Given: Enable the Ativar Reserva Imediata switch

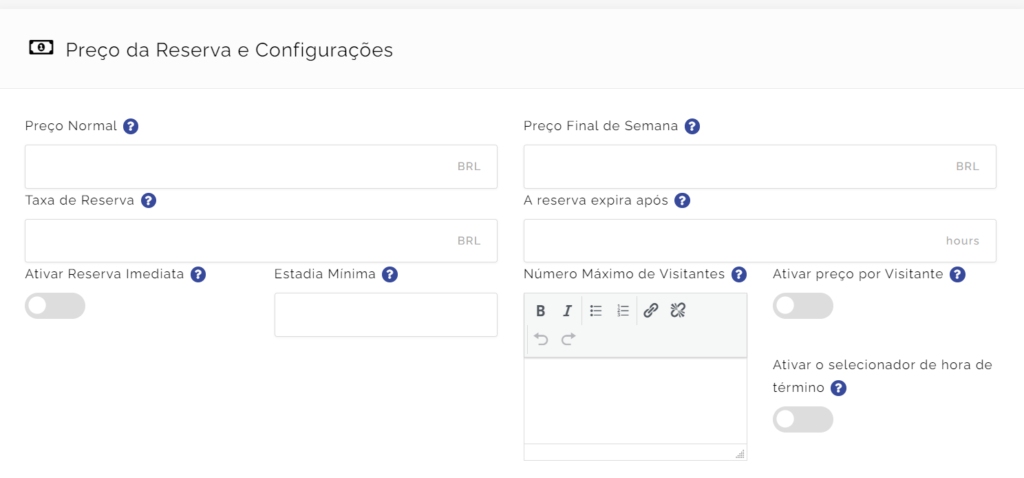Looking at the screenshot, I should click(x=55, y=306).
